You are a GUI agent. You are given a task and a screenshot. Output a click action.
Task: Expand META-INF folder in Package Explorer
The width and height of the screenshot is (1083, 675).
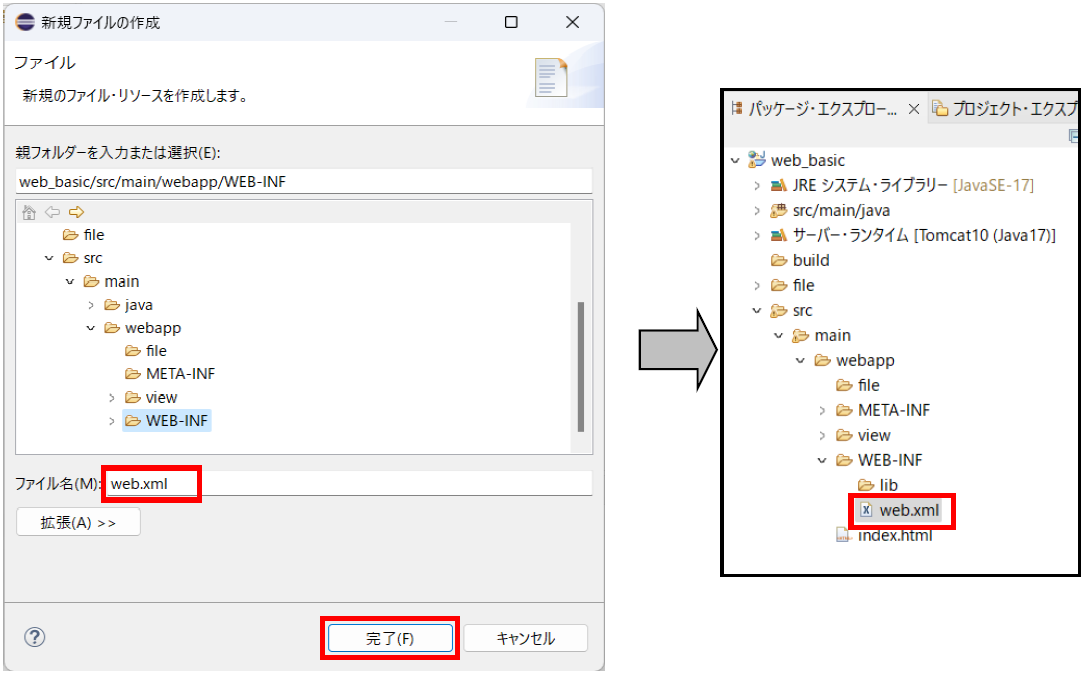click(822, 410)
